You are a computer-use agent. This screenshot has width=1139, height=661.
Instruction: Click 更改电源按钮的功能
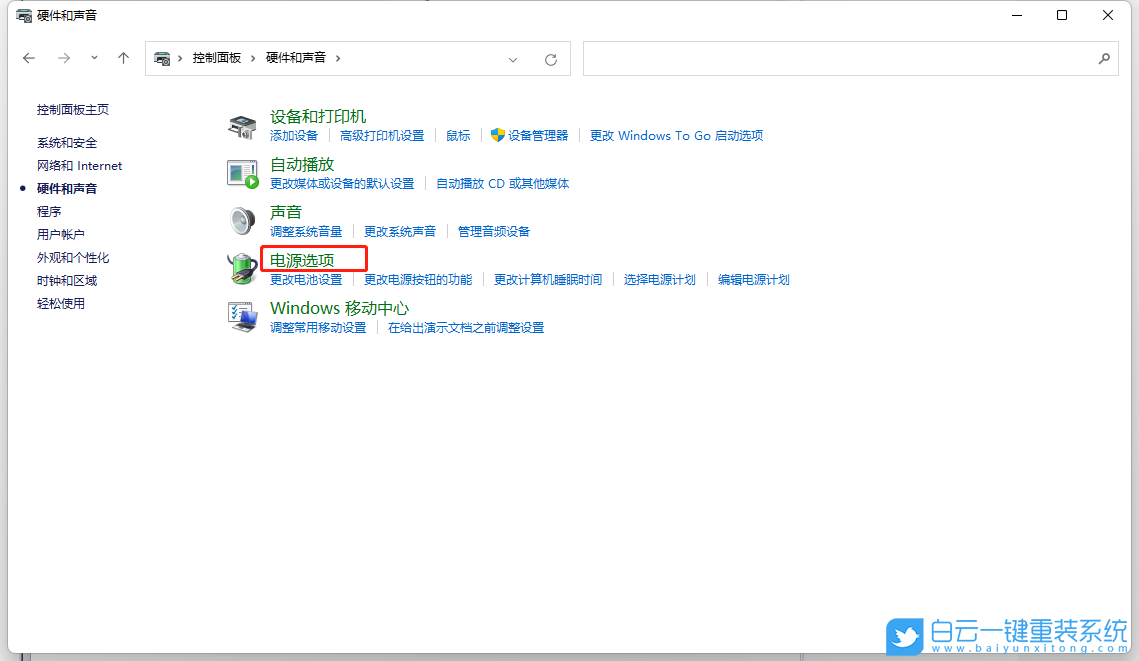418,279
